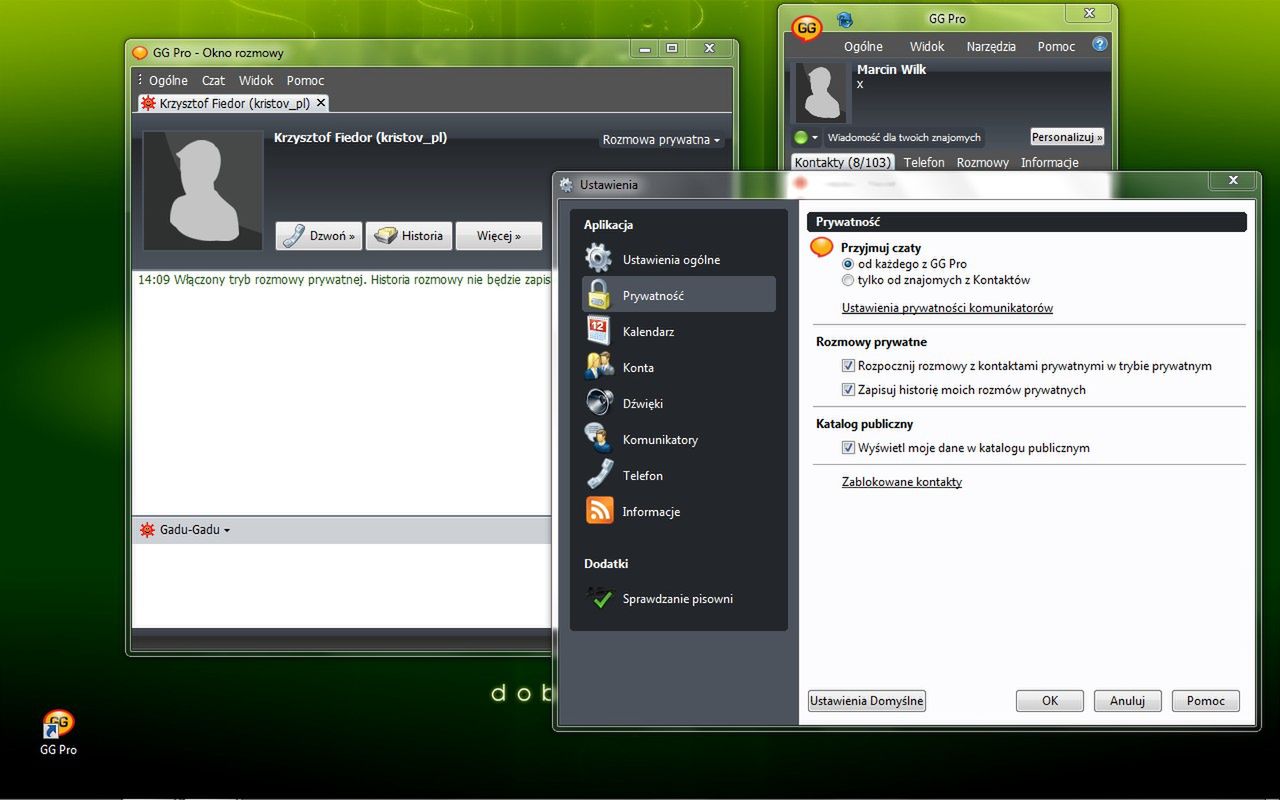Toggle 'Rozpocznij rozmowy z kontaktami prywatnymi' checkbox
Image resolution: width=1280 pixels, height=800 pixels.
pyautogui.click(x=848, y=366)
